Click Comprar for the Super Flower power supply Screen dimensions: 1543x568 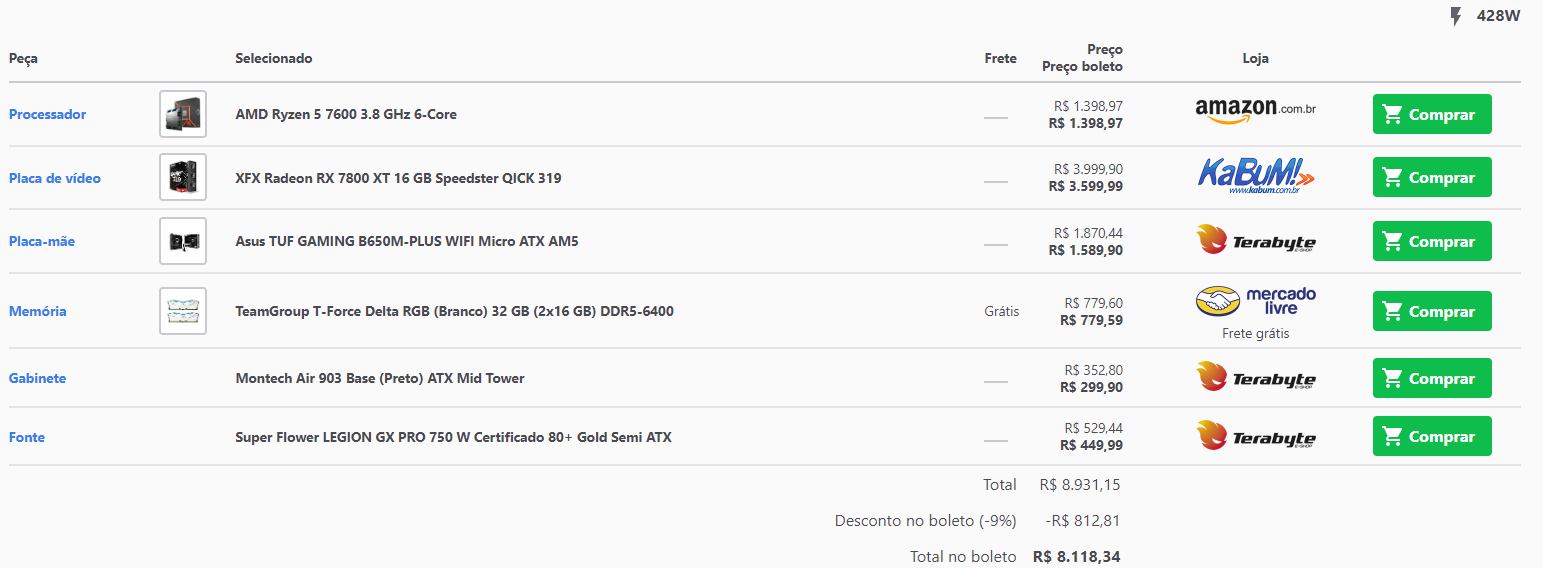[x=1432, y=436]
